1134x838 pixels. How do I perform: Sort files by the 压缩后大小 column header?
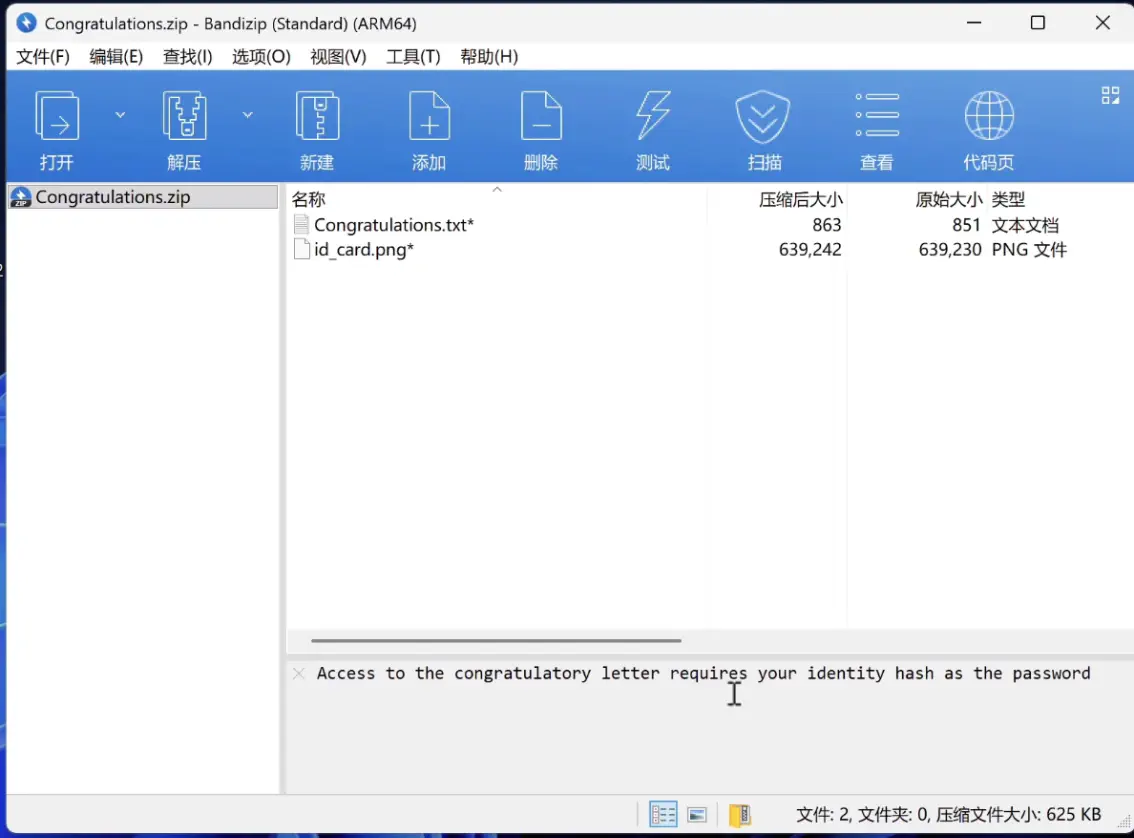coord(800,199)
